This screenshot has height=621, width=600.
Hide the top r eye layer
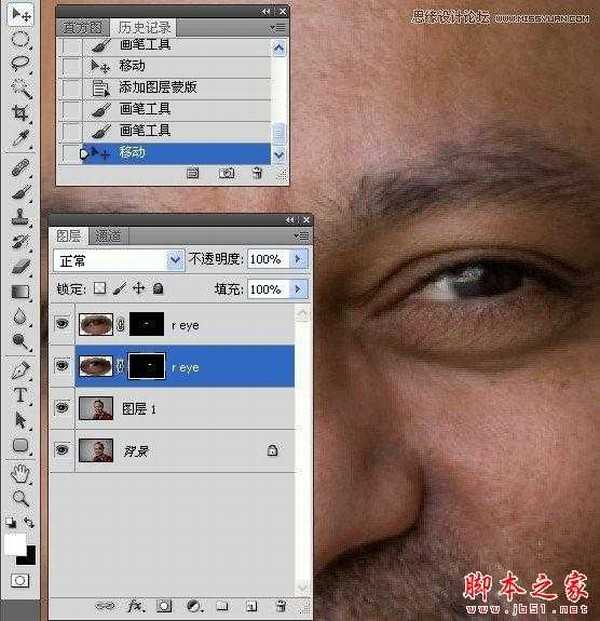[x=62, y=324]
